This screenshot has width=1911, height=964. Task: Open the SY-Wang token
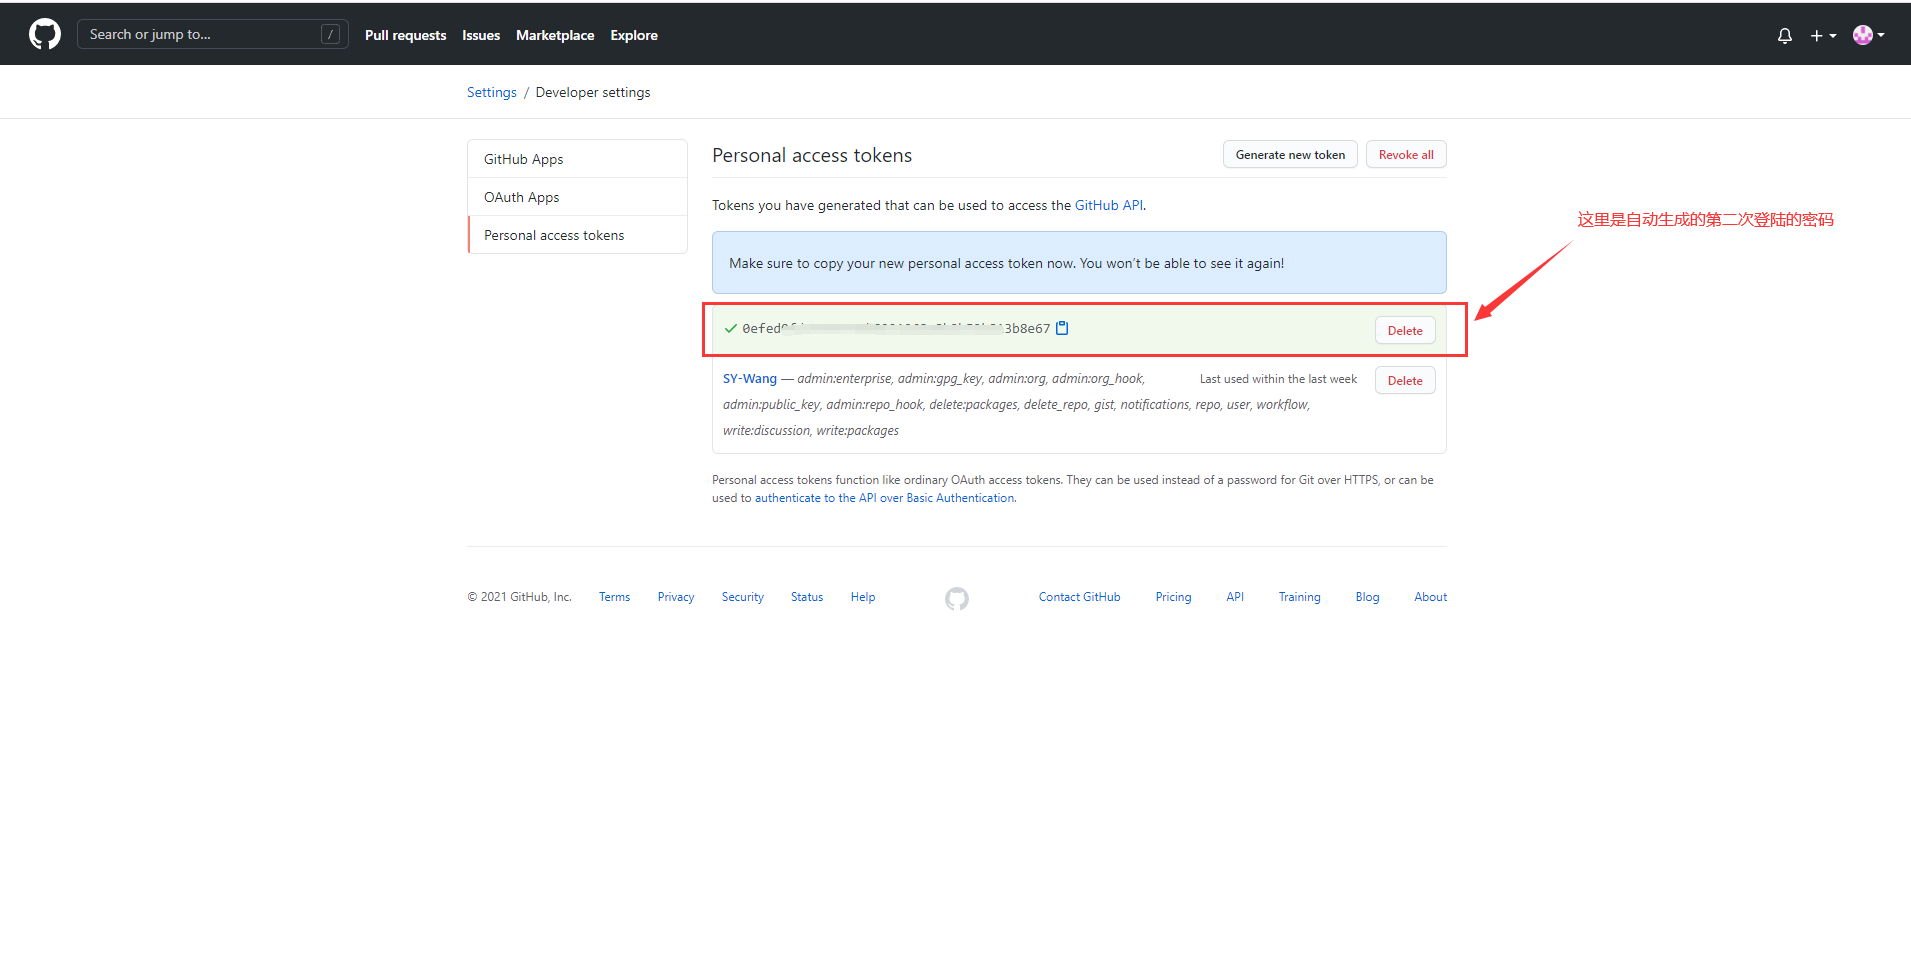tap(750, 379)
